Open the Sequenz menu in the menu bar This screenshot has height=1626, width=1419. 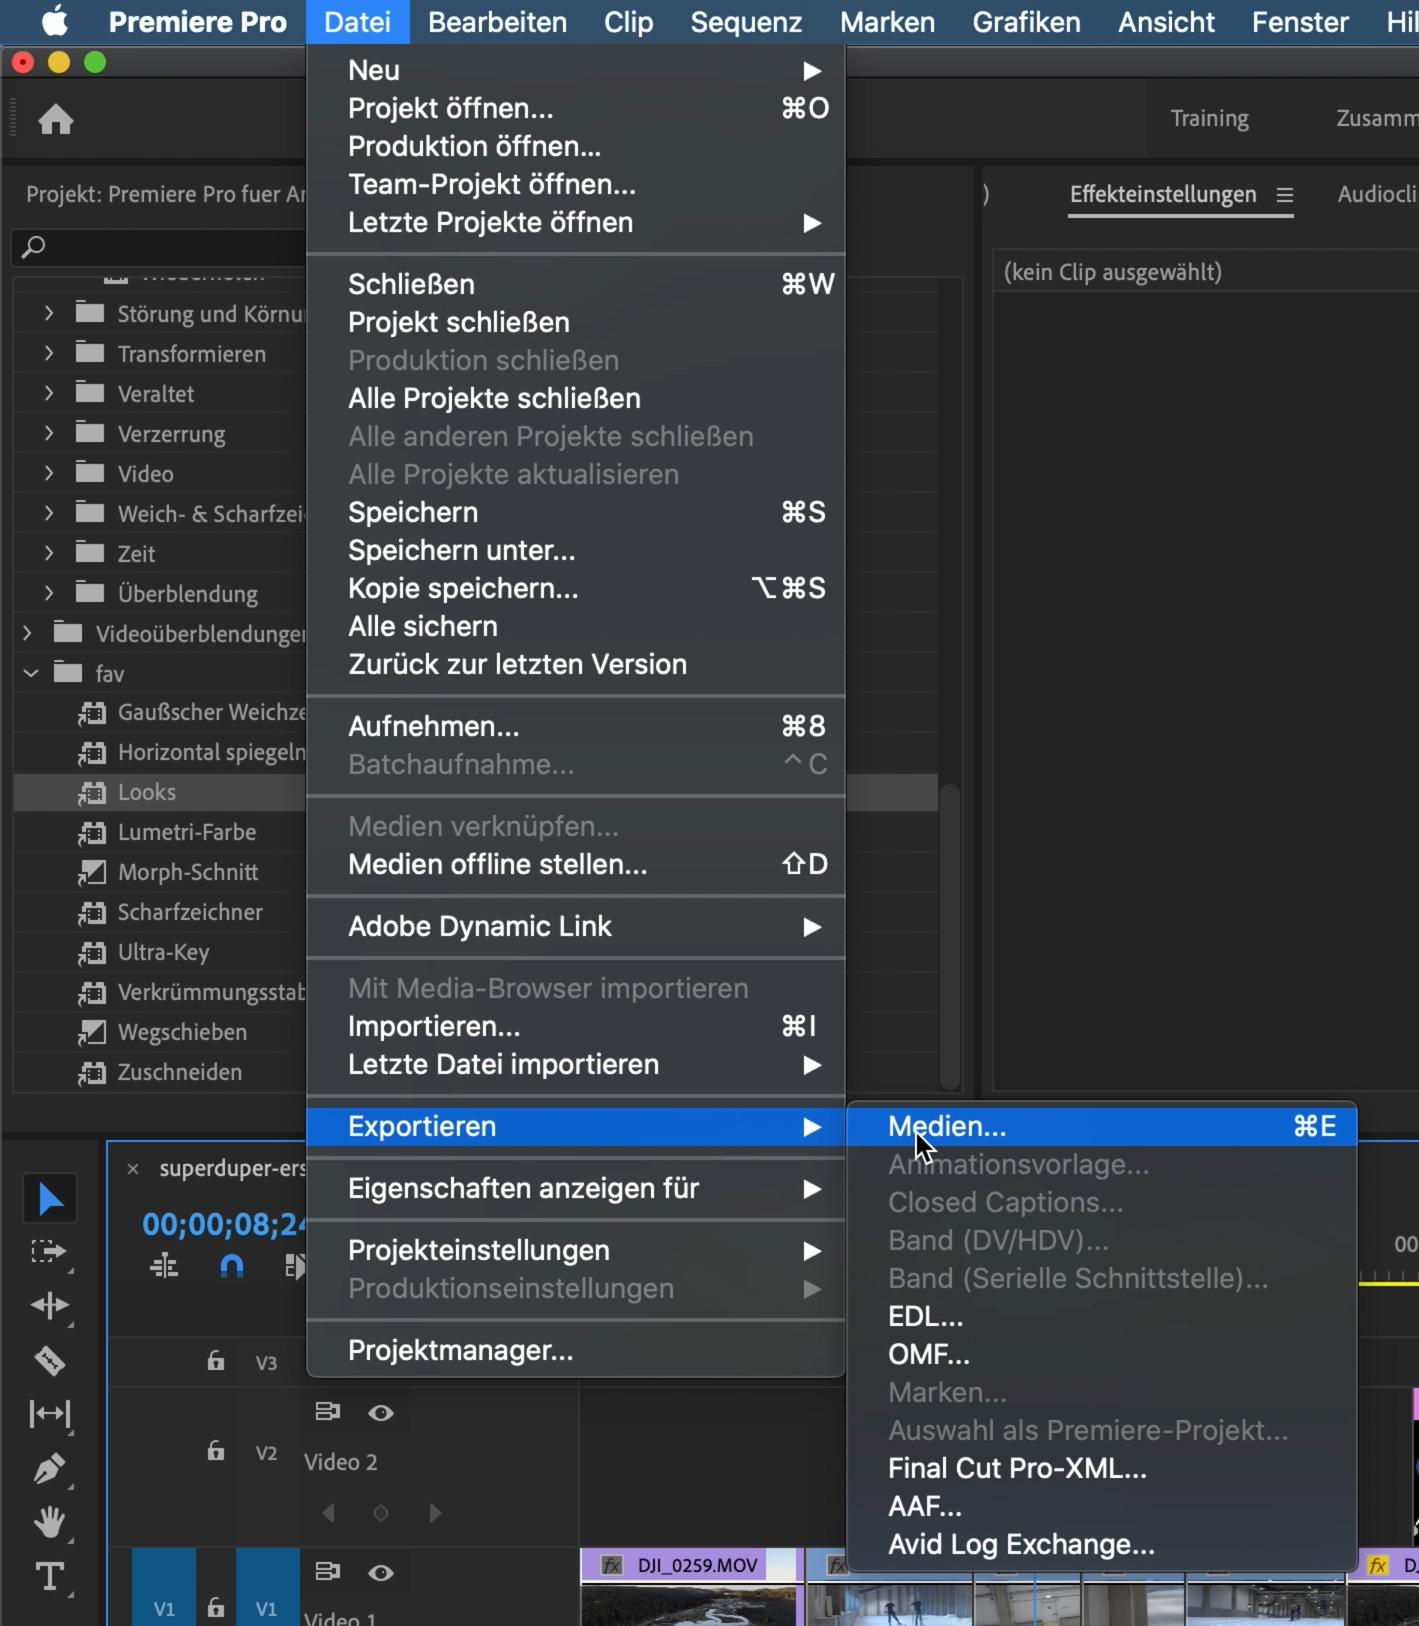[746, 22]
